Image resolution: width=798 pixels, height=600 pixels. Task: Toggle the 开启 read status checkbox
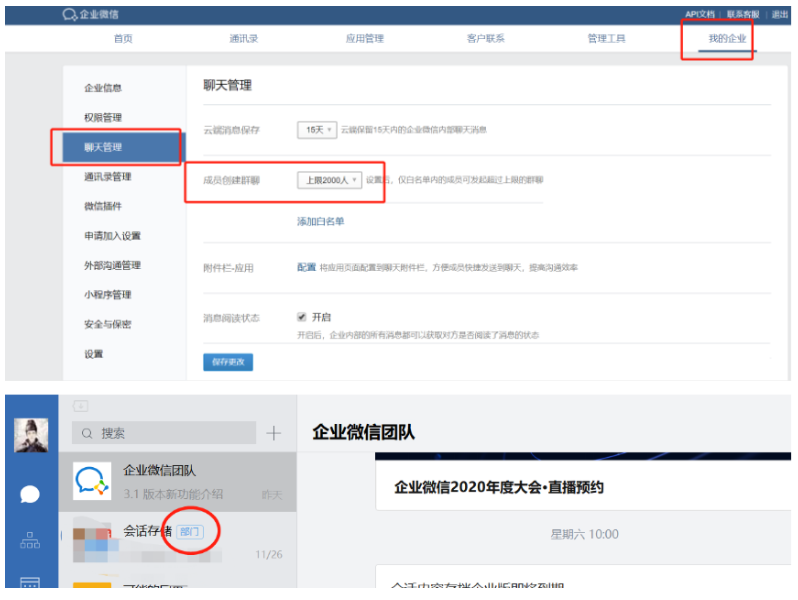pos(302,317)
